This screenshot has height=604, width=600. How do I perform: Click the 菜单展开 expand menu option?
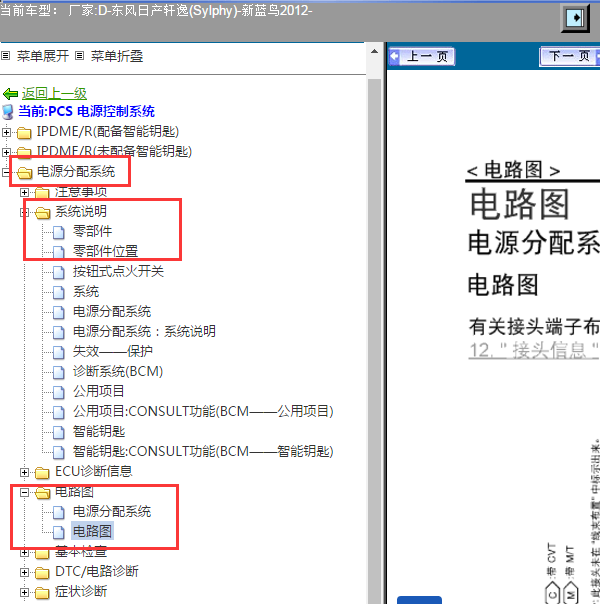(43, 56)
